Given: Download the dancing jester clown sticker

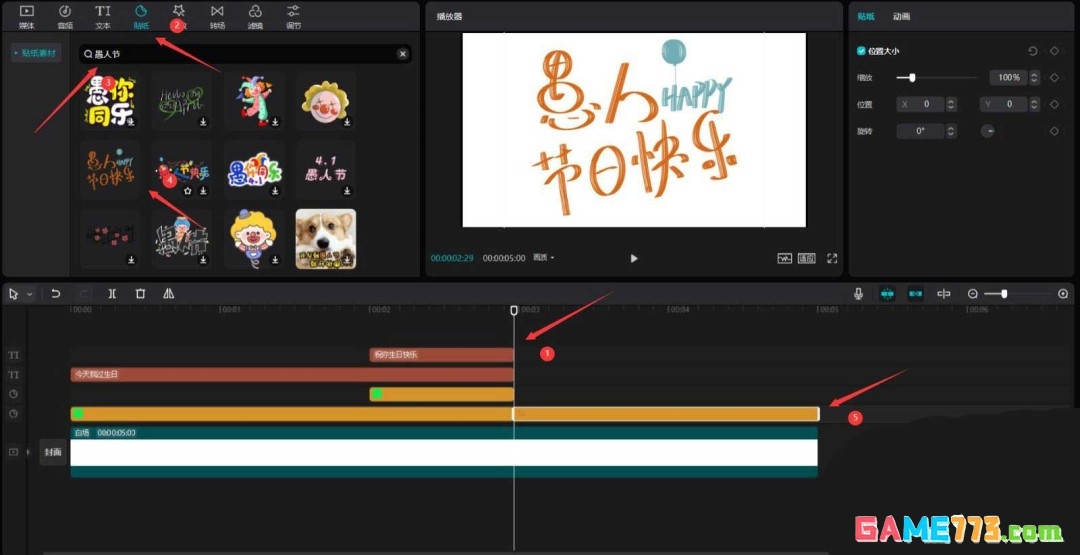Looking at the screenshot, I should point(275,122).
